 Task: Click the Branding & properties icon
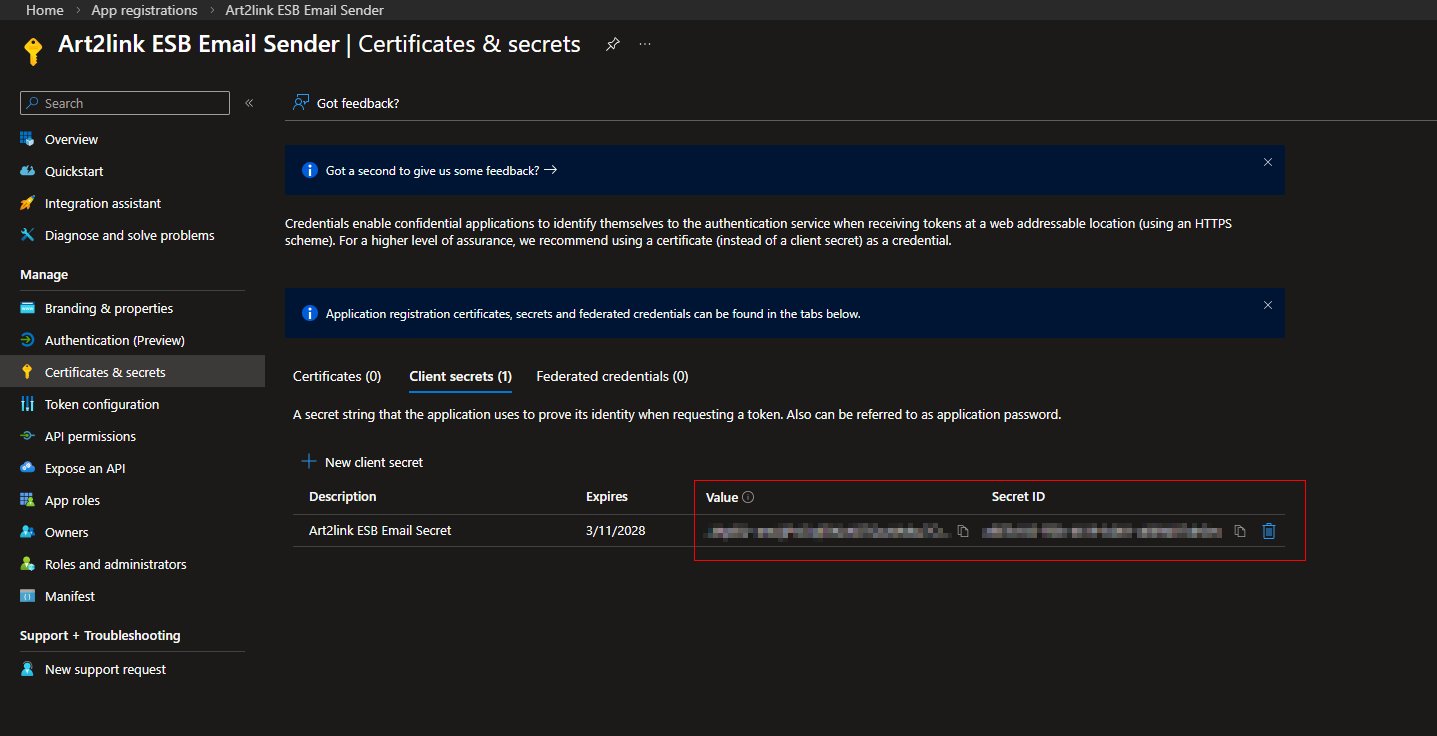coord(27,308)
